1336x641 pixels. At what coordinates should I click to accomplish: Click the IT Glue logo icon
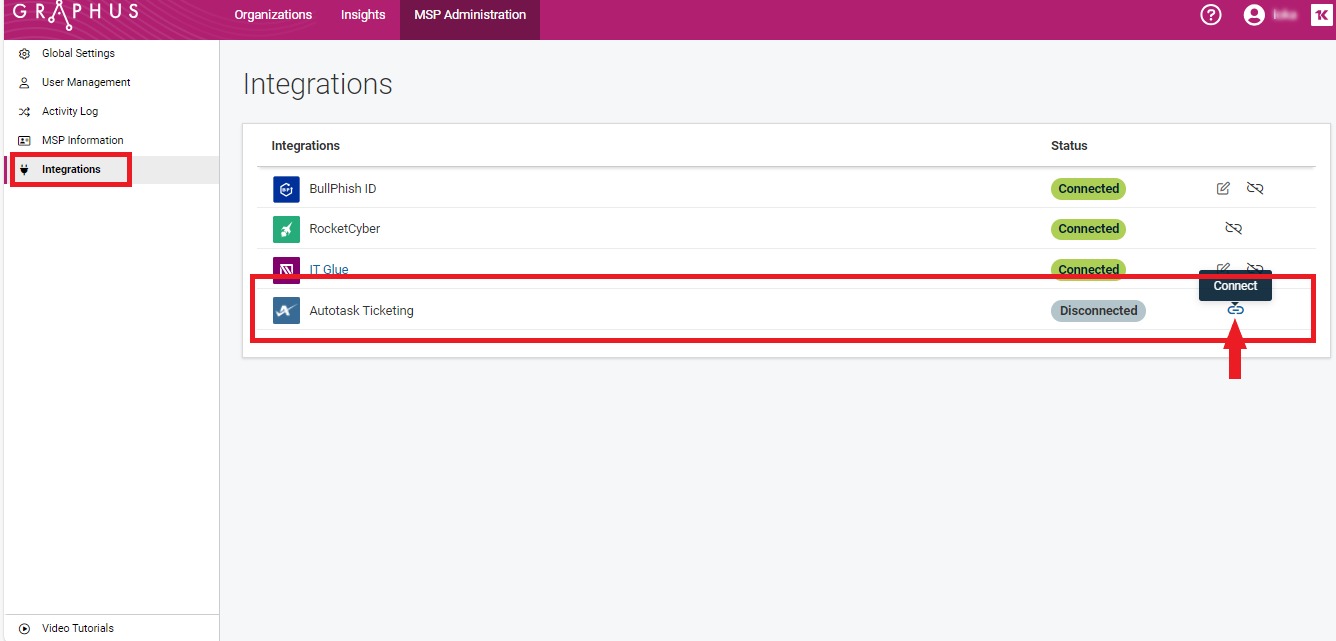(x=286, y=270)
